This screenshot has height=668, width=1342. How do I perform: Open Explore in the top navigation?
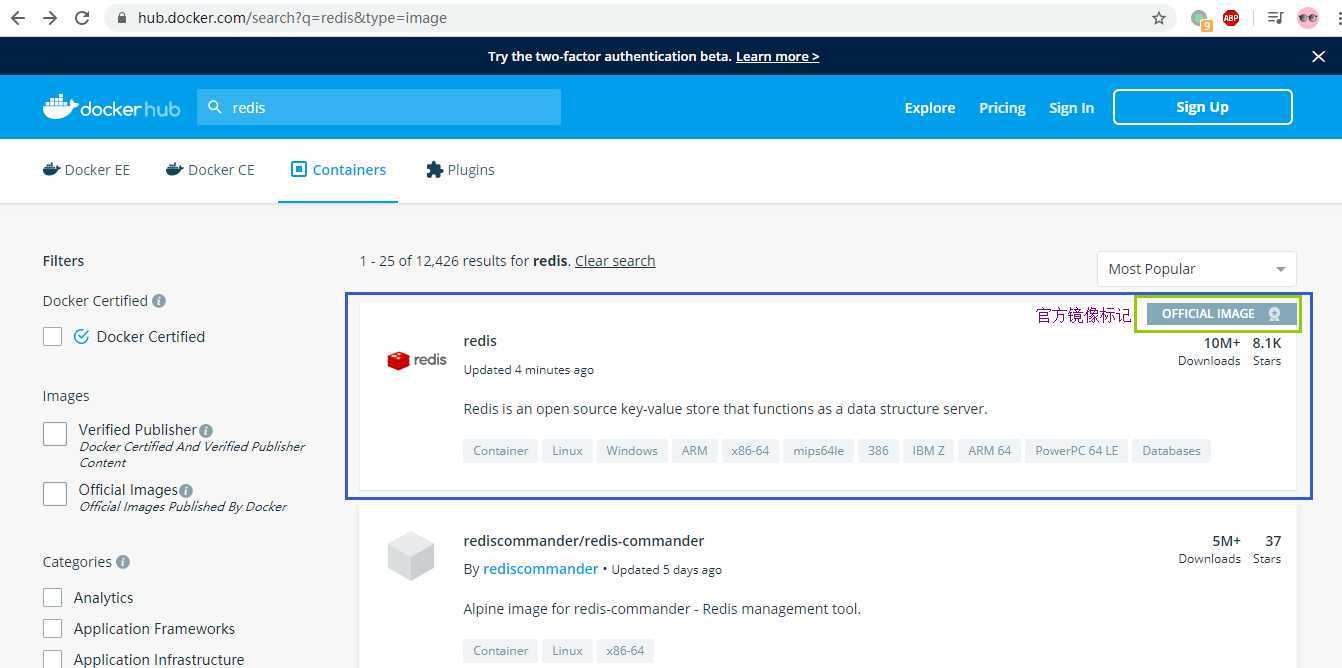coord(930,108)
